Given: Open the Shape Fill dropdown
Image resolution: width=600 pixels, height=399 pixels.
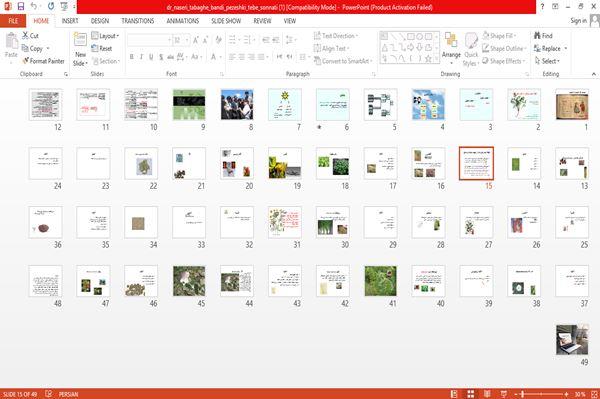Looking at the screenshot, I should click(x=499, y=36).
